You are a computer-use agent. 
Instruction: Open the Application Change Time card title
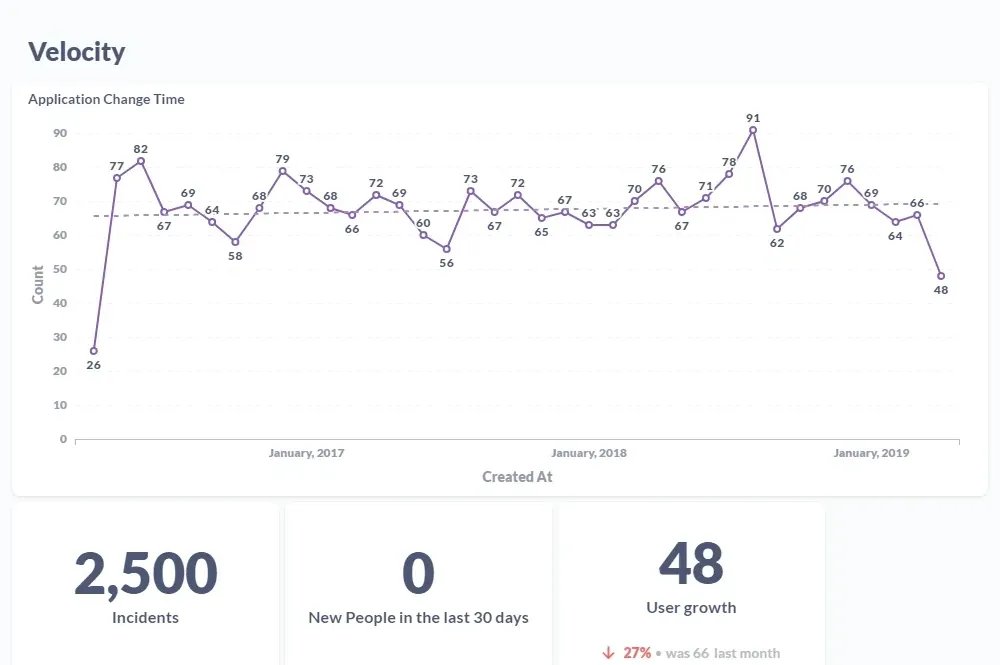click(106, 99)
